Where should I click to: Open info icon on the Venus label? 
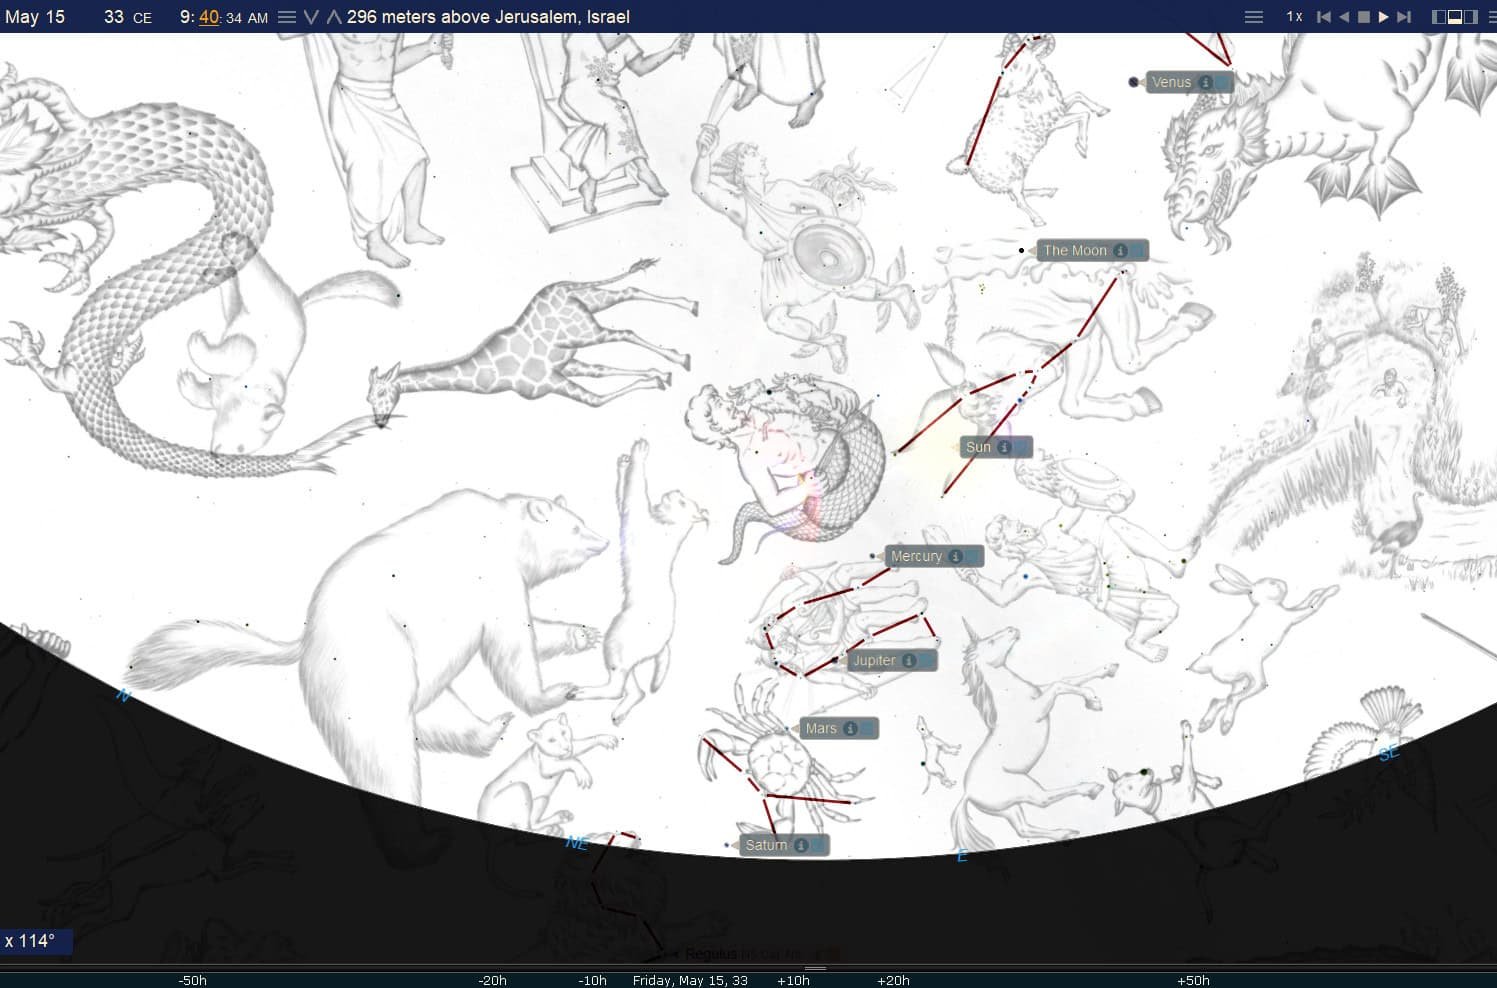point(1206,83)
